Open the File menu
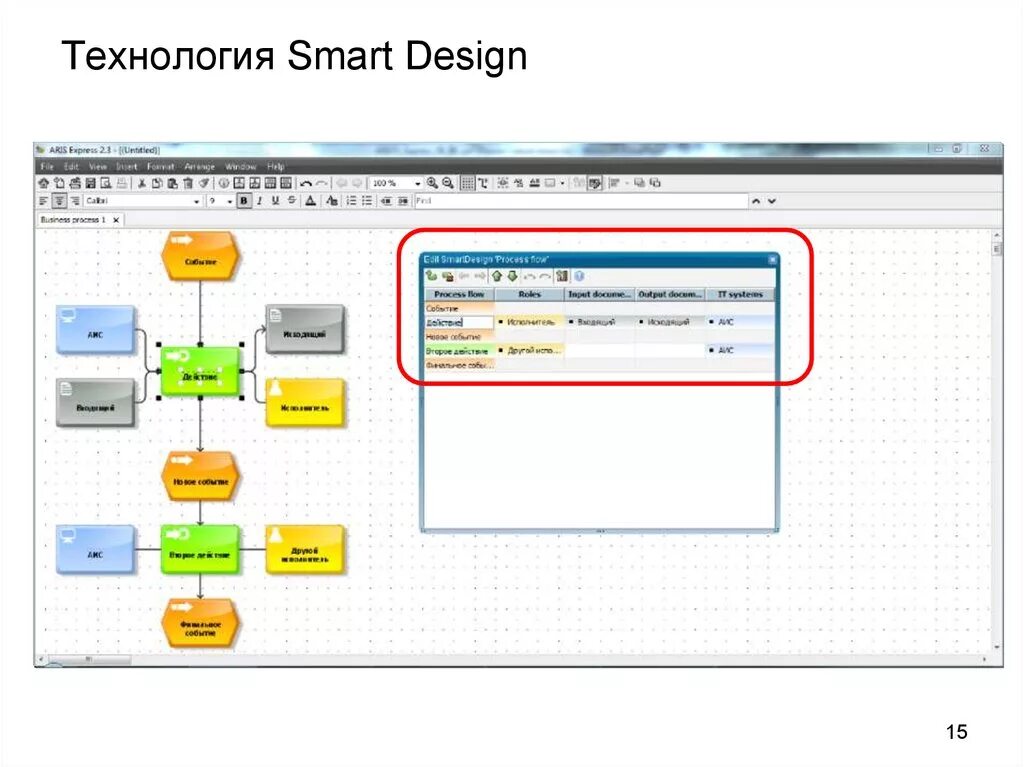The image size is (1024, 767). pyautogui.click(x=47, y=167)
